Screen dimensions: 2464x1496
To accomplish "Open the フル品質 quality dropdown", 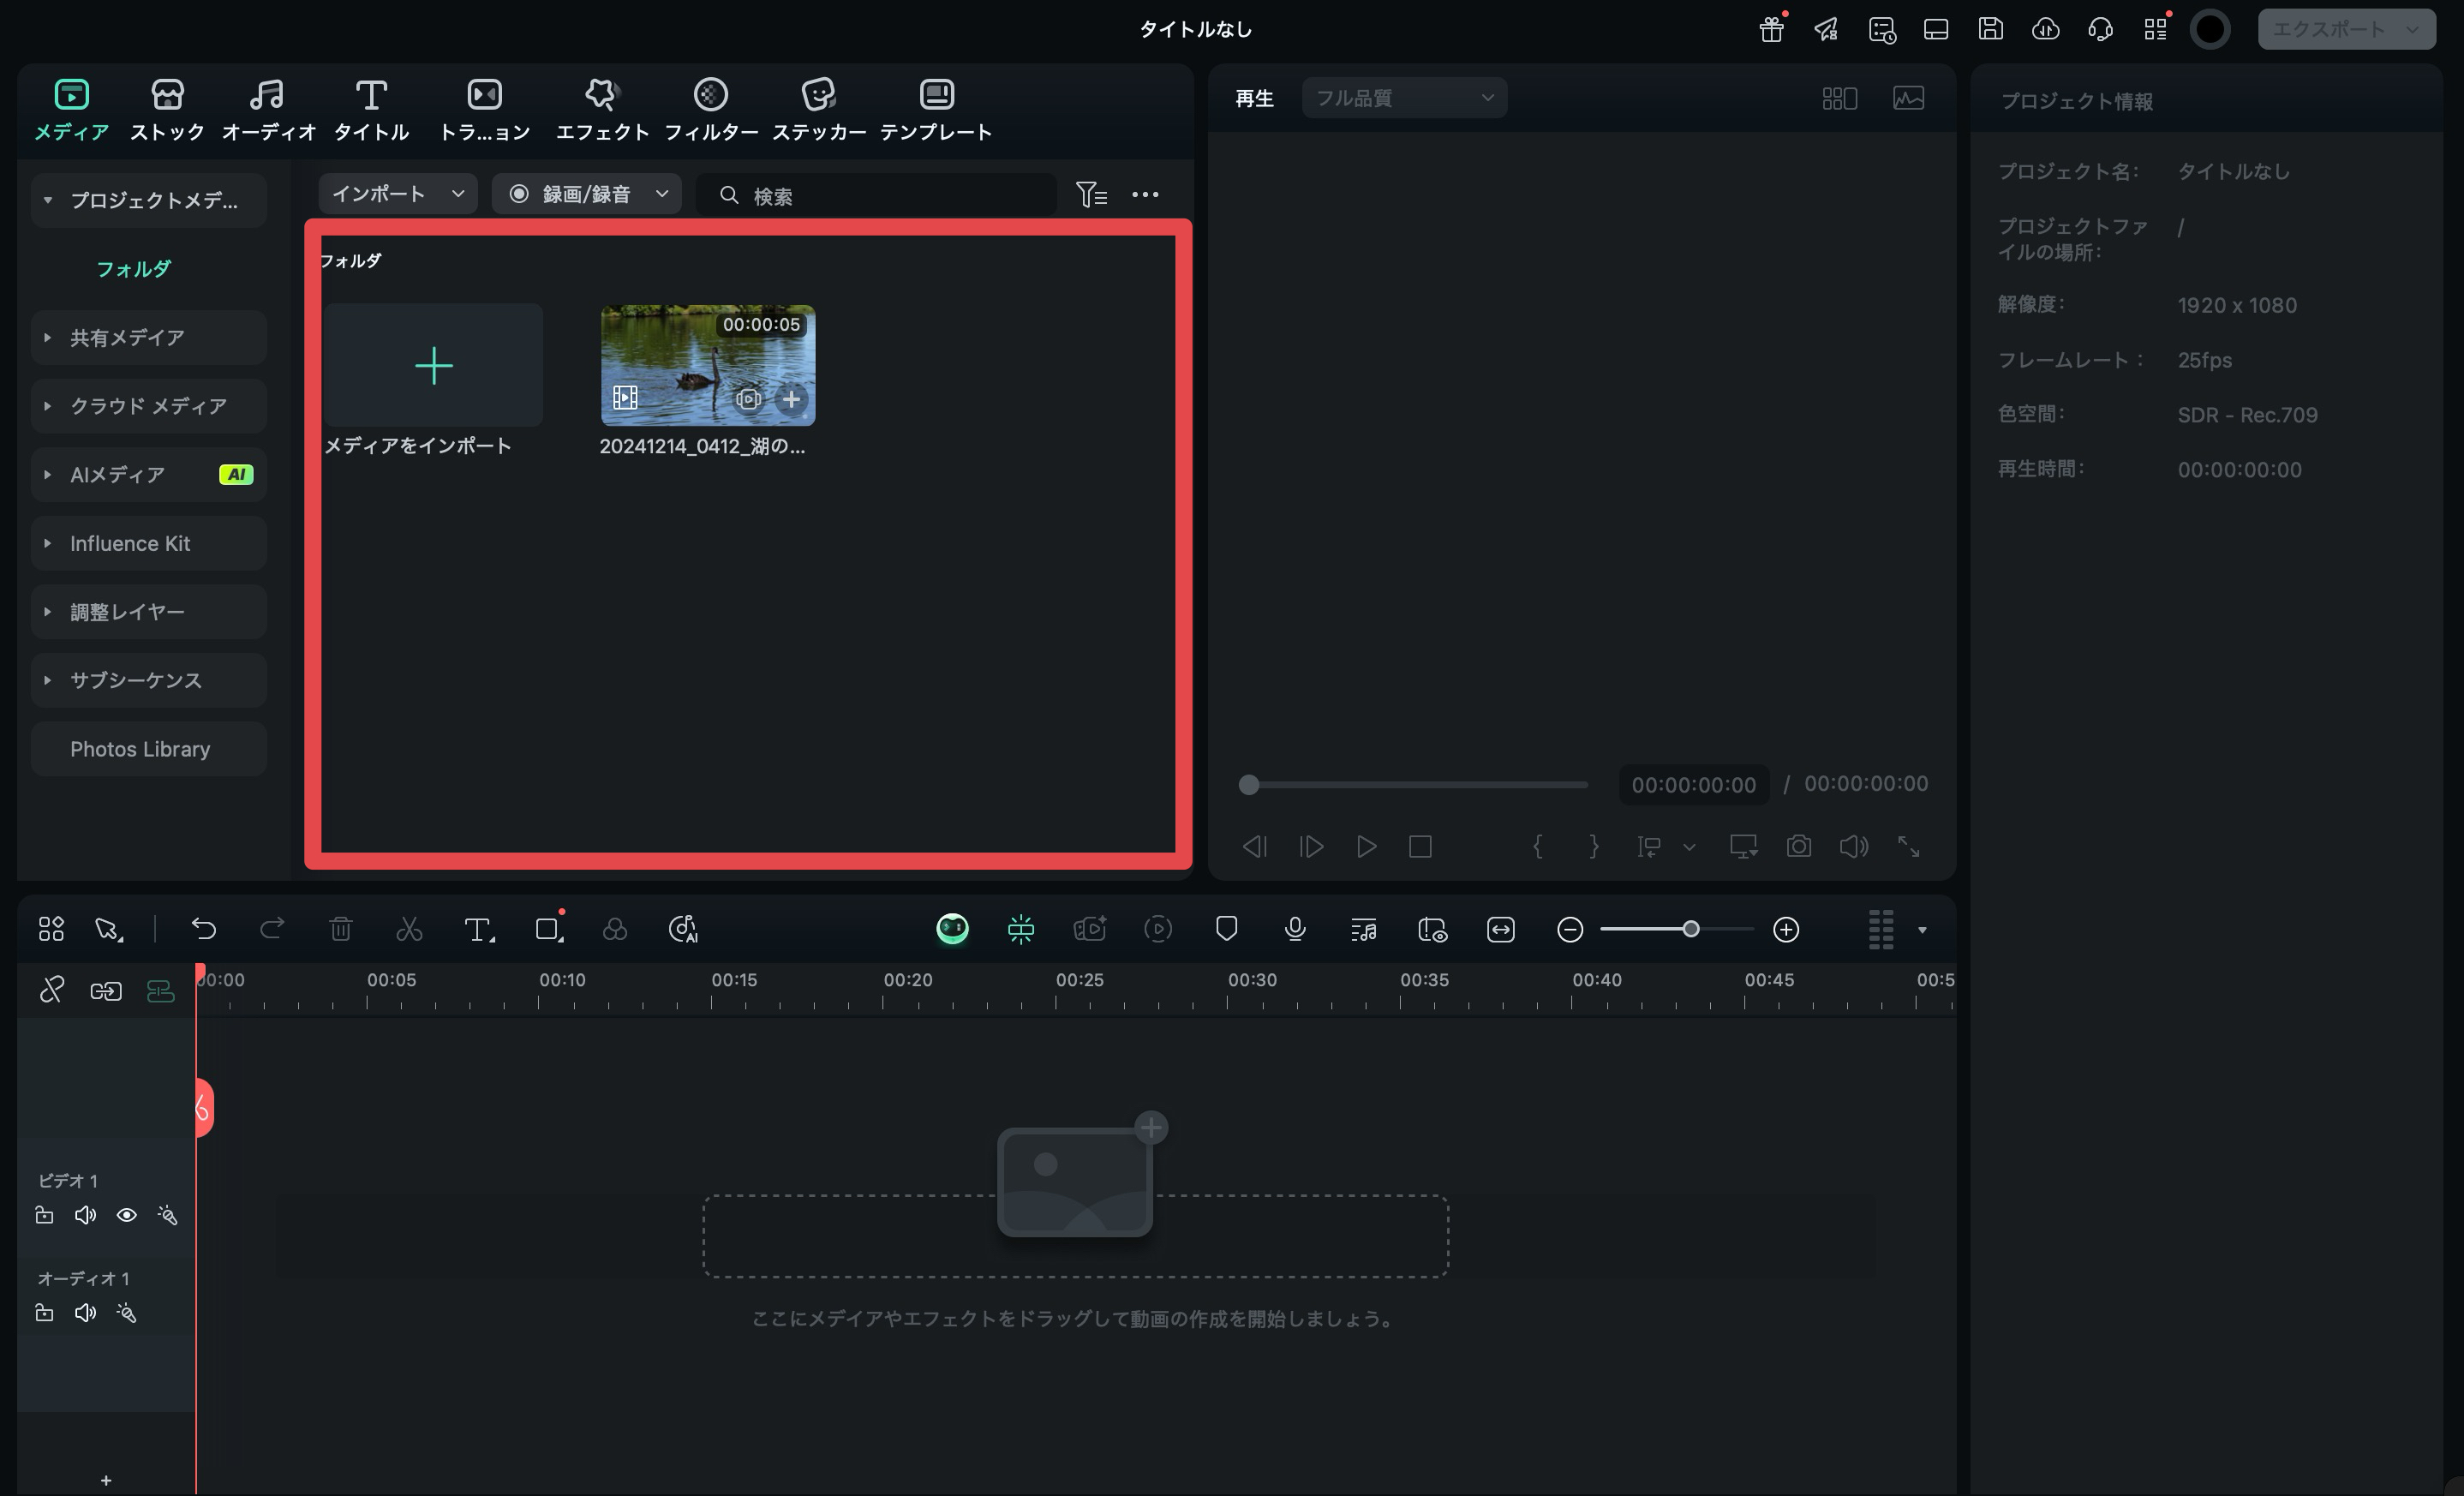I will tap(1404, 98).
